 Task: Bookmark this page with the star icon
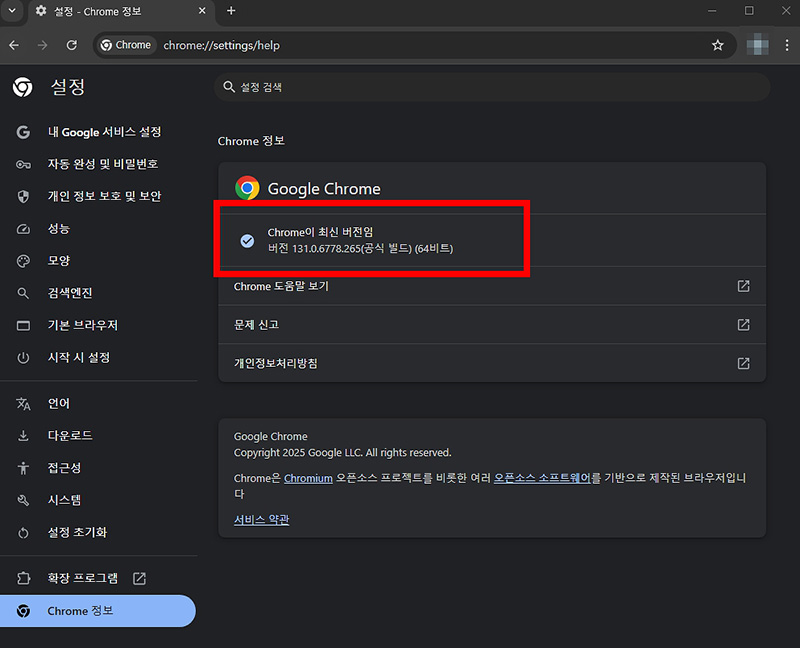tap(717, 45)
